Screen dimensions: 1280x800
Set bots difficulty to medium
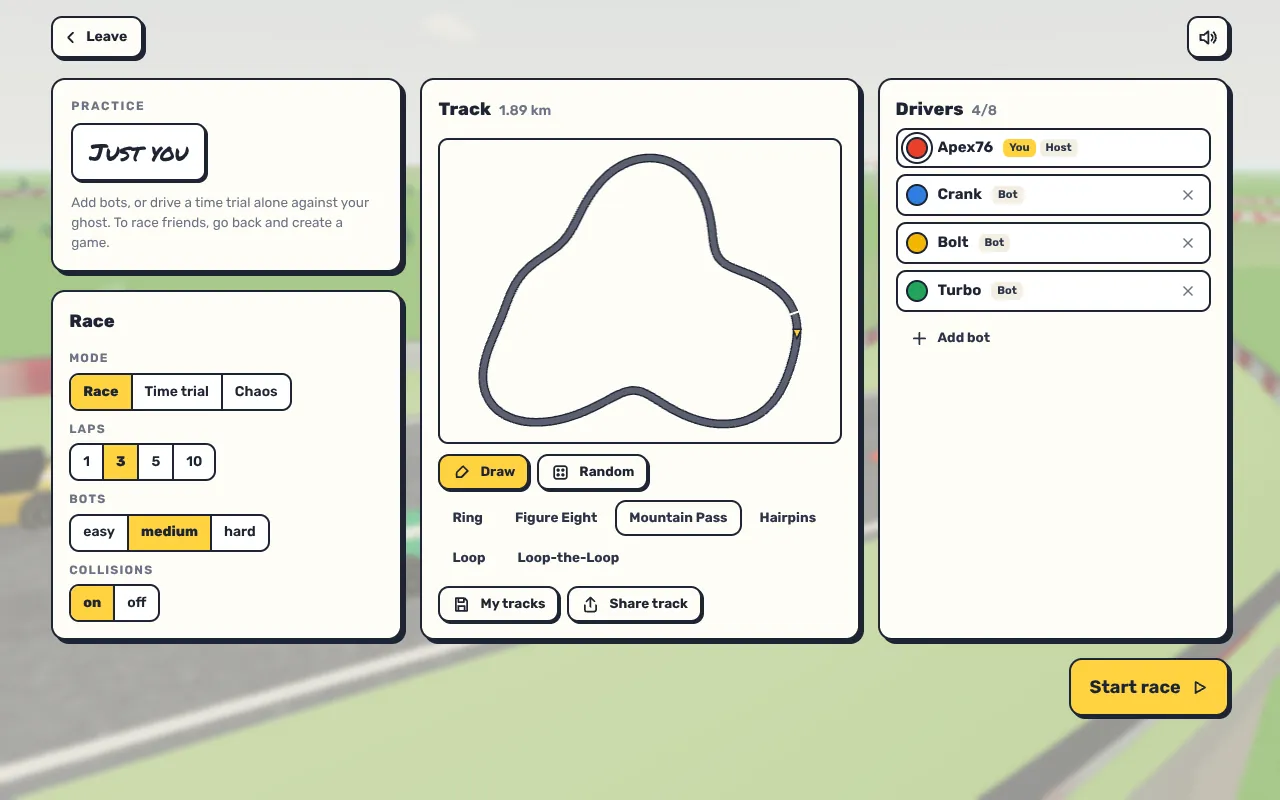point(169,532)
